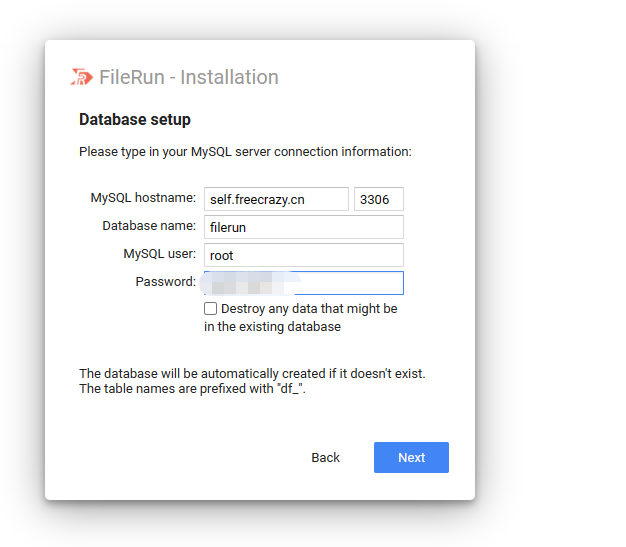626x547 pixels.
Task: Click the "FileRun - Installation" title text
Action: [x=189, y=78]
